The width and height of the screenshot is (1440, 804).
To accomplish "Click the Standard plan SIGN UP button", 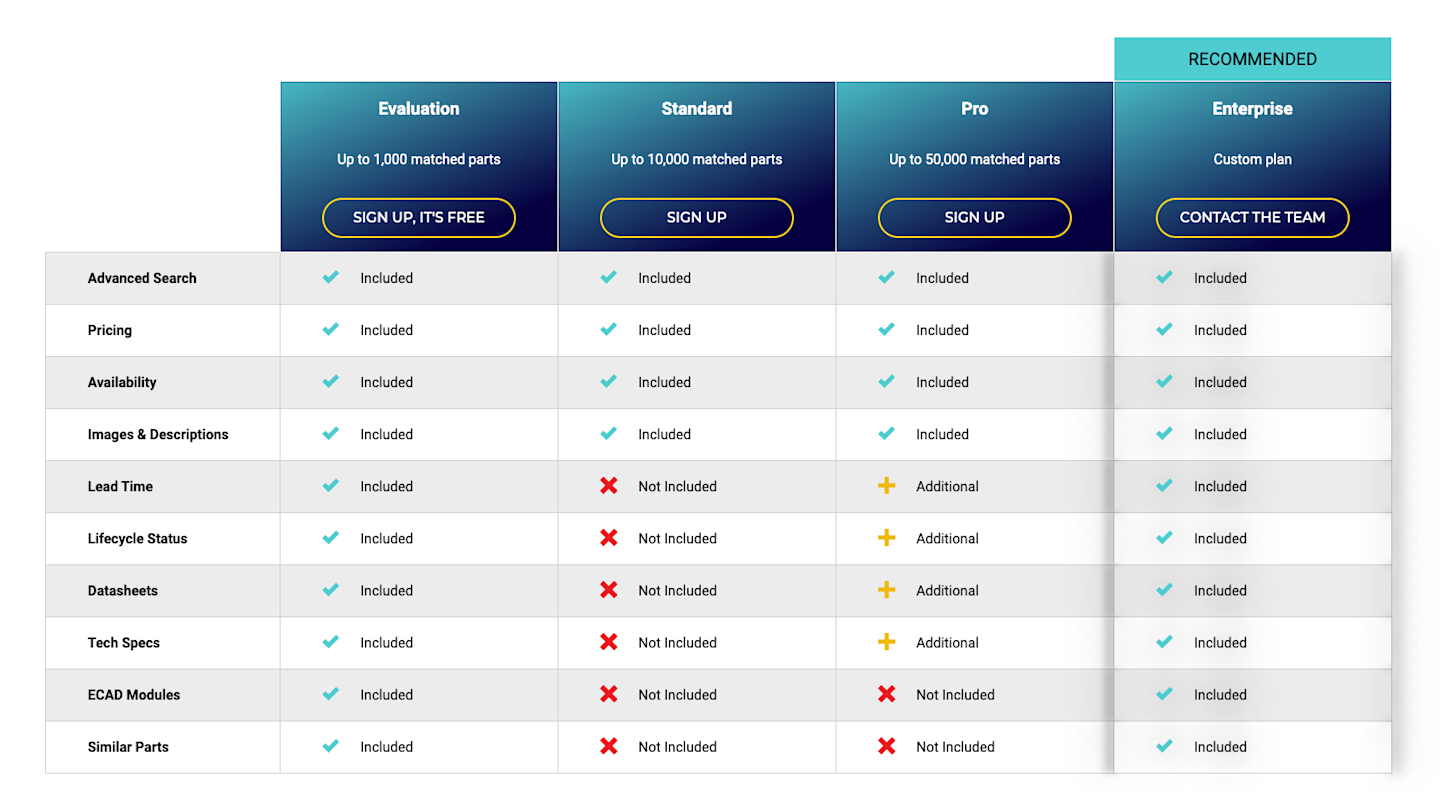I will click(x=696, y=217).
